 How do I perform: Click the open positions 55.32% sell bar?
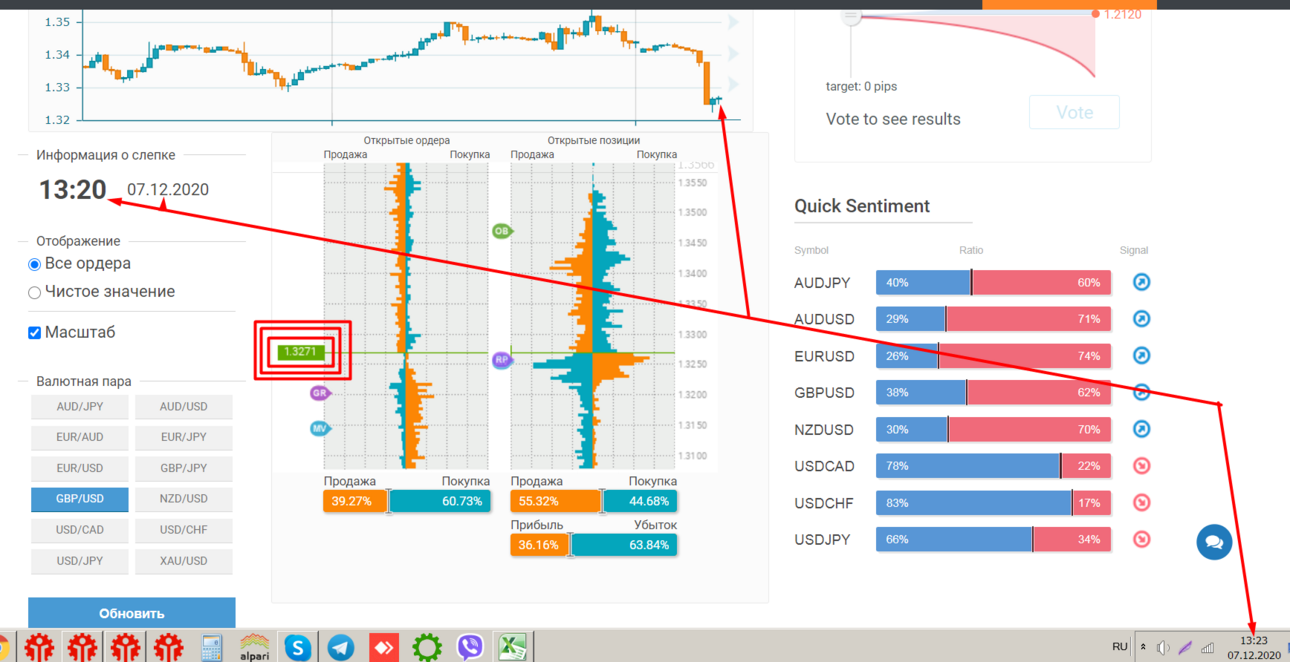click(556, 501)
